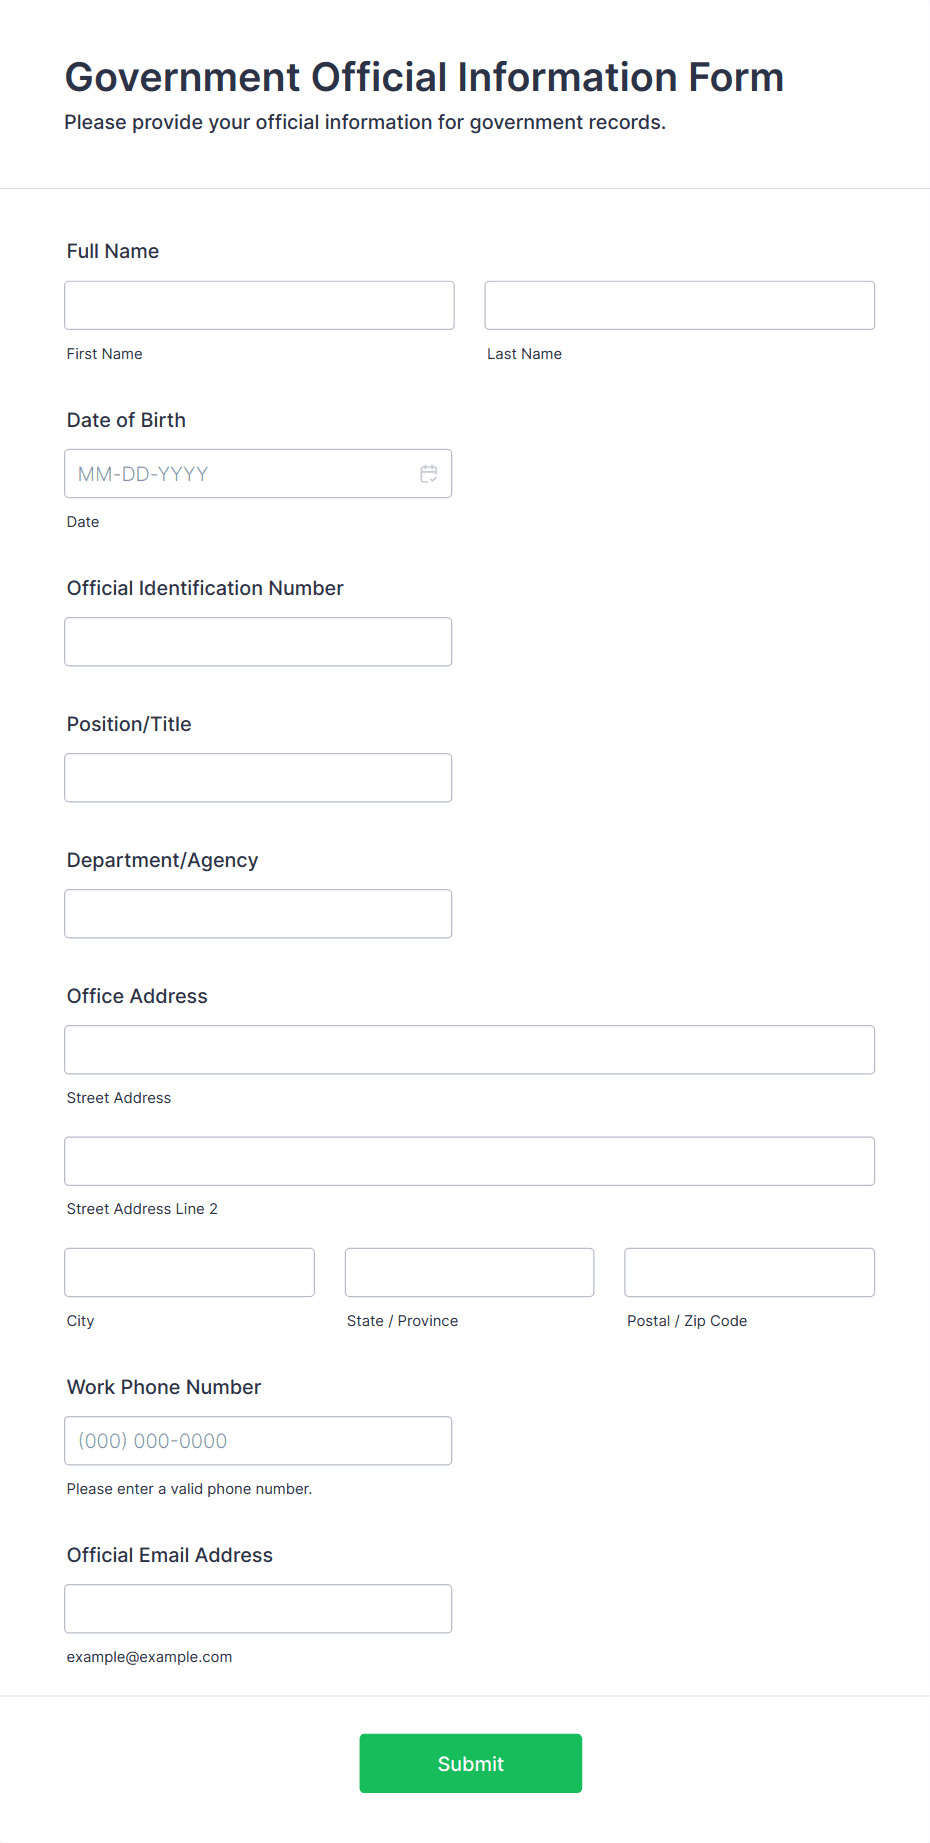Select the Last Name text box
This screenshot has height=1843, width=930.
(x=680, y=305)
